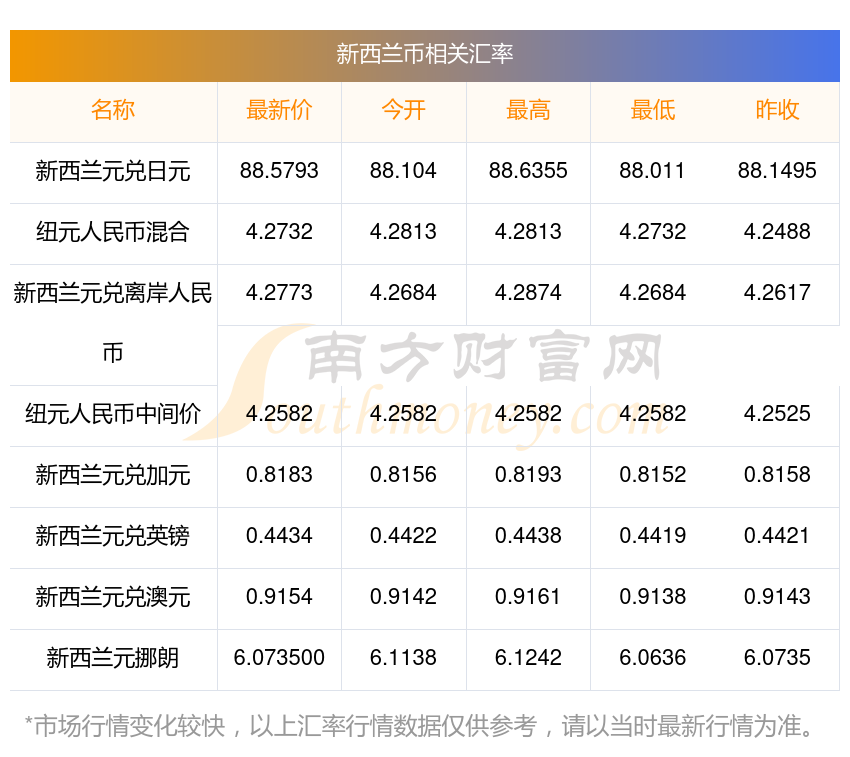The width and height of the screenshot is (850, 757).
Task: Select the 88.1495 previous close value
Action: pyautogui.click(x=777, y=171)
